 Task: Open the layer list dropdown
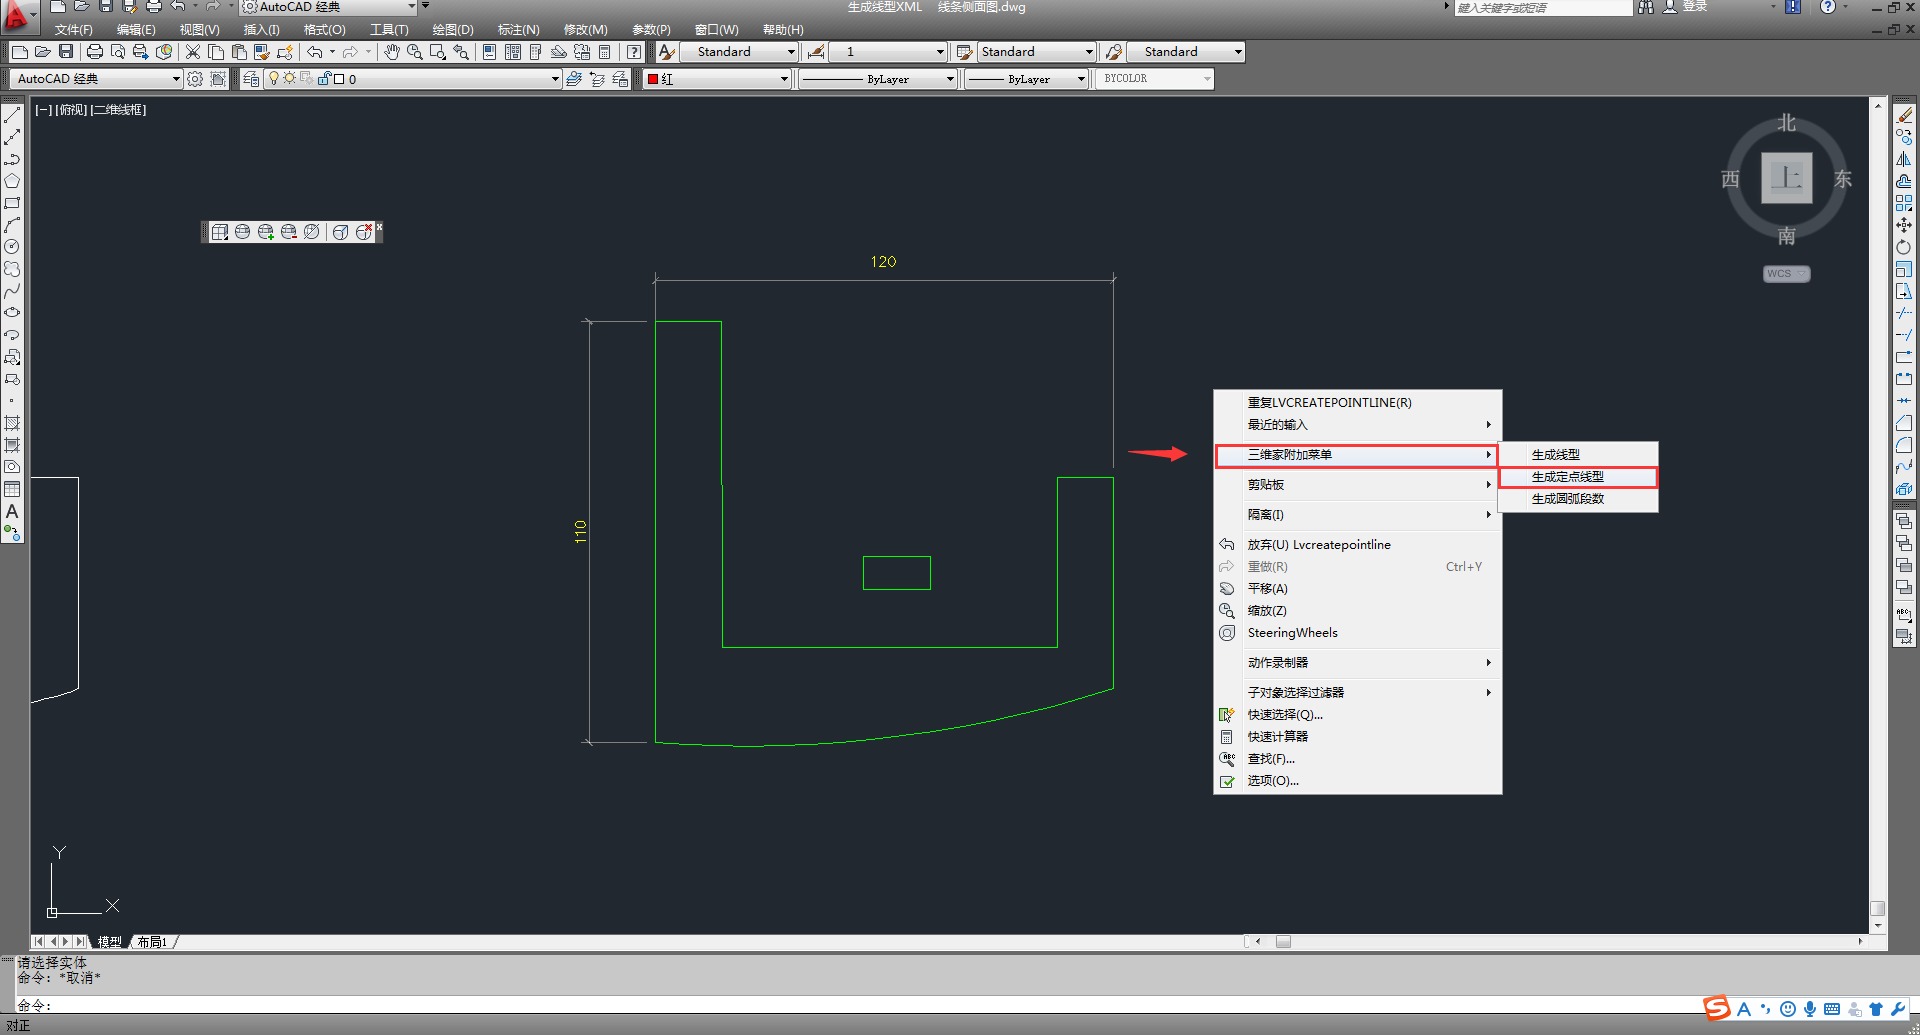[413, 79]
